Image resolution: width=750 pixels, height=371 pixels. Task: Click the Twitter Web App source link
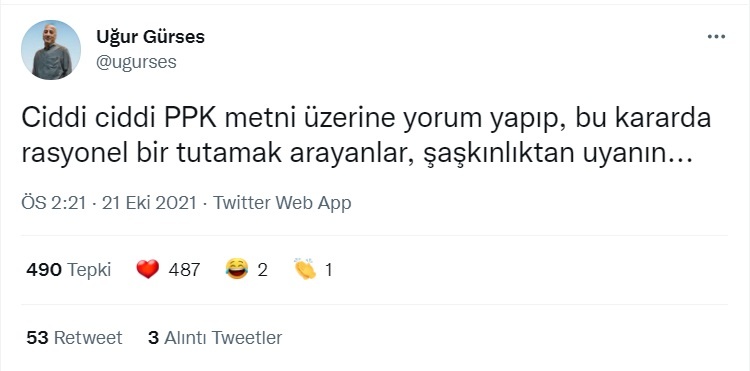point(282,203)
